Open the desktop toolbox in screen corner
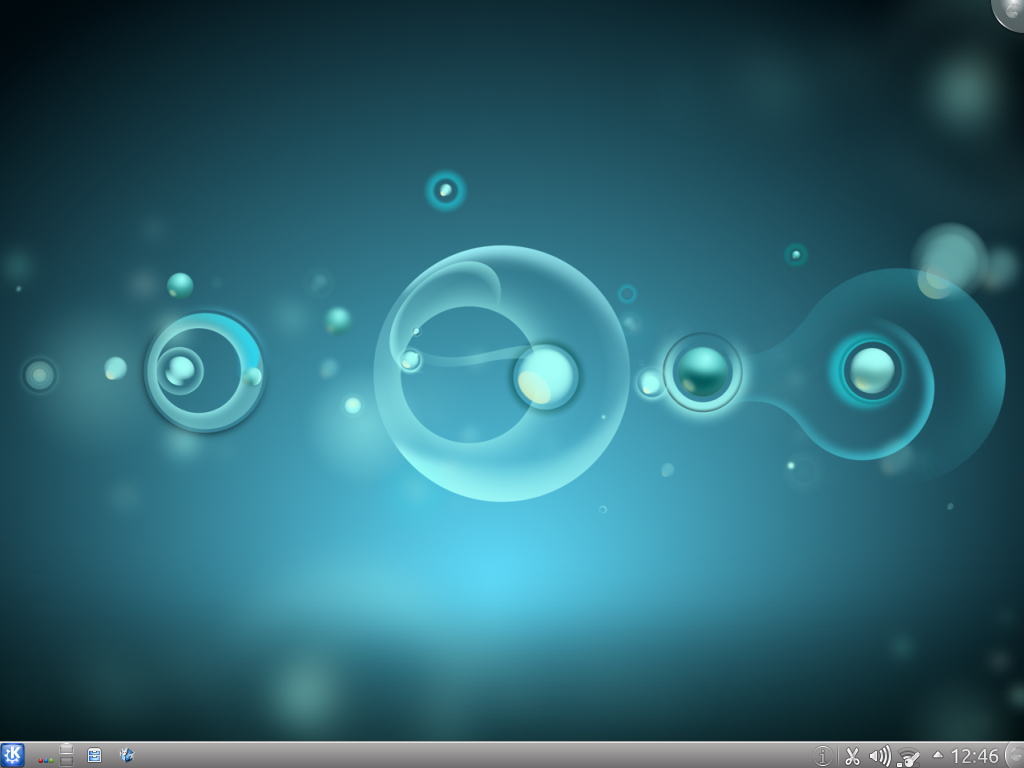 (x=1010, y=12)
